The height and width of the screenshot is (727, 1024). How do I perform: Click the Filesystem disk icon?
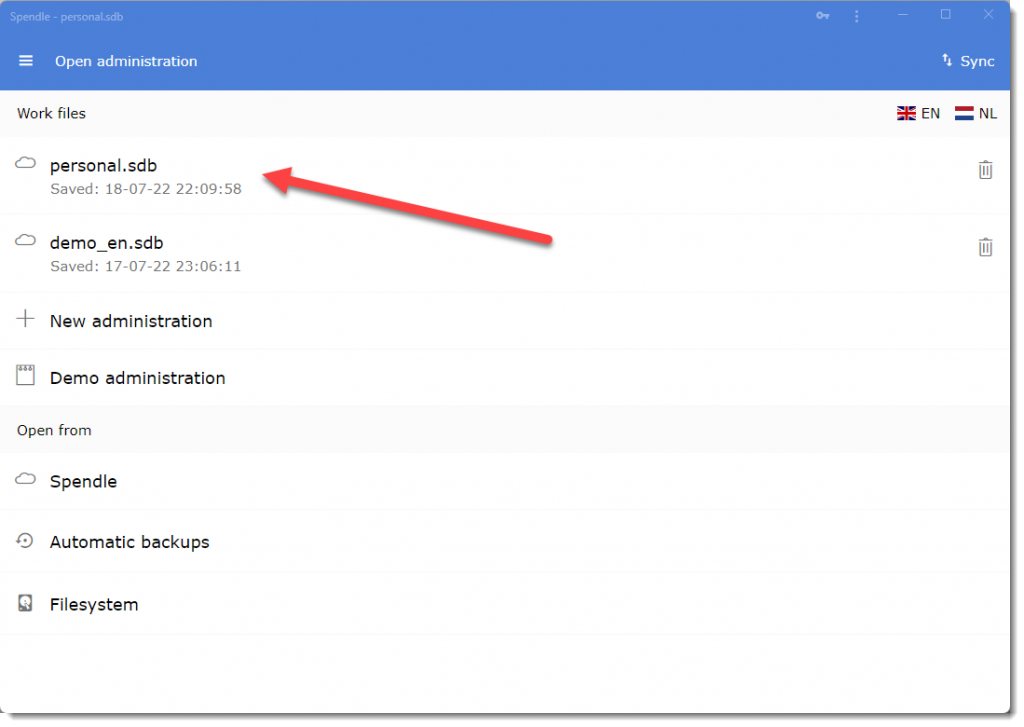click(x=25, y=602)
